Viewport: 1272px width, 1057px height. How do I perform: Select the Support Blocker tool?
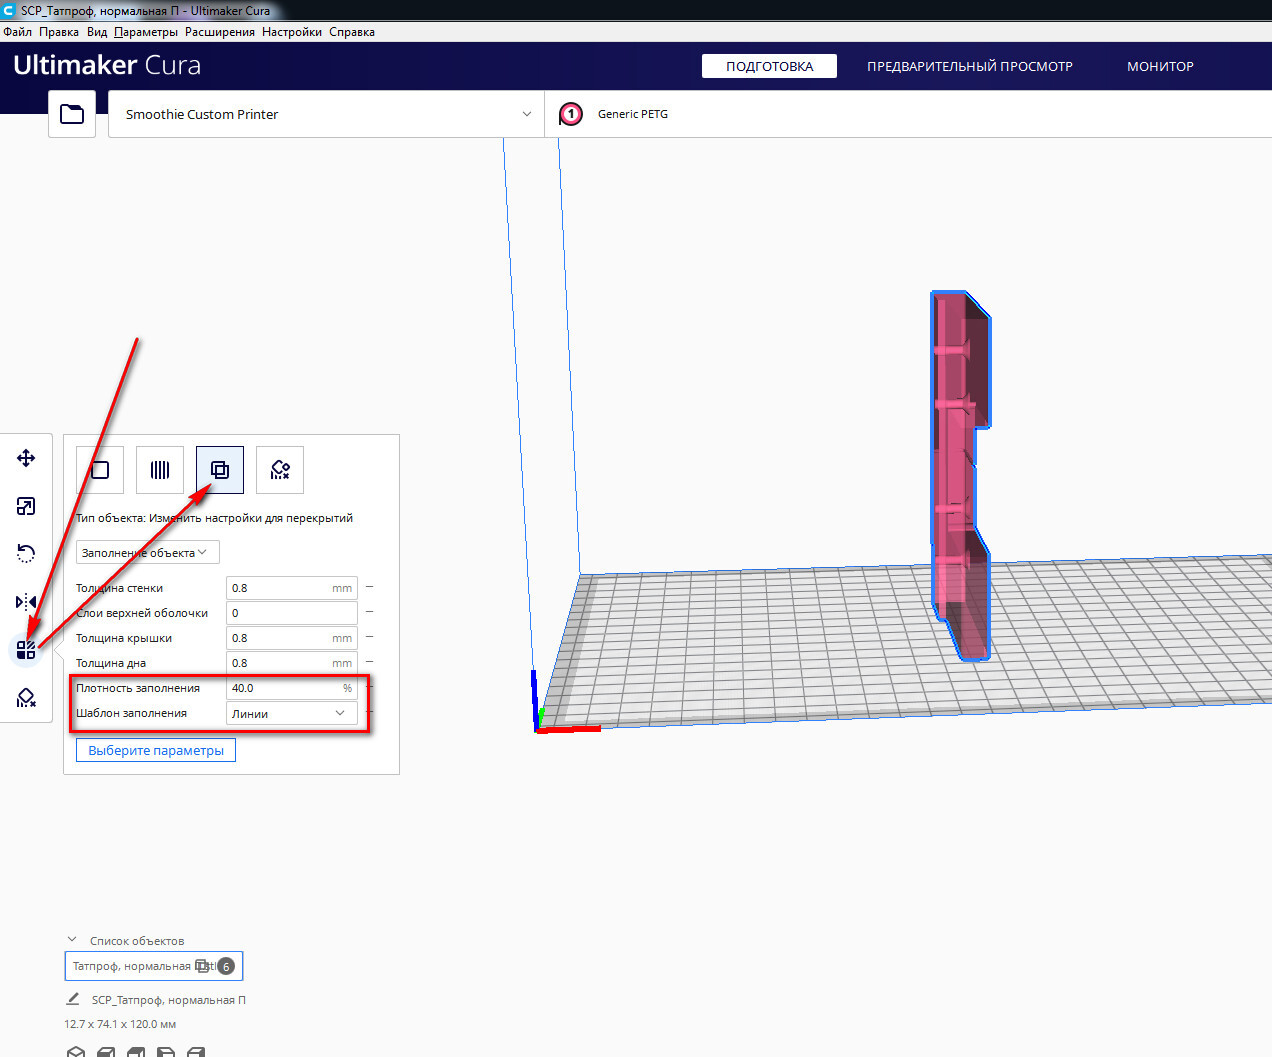(x=26, y=698)
